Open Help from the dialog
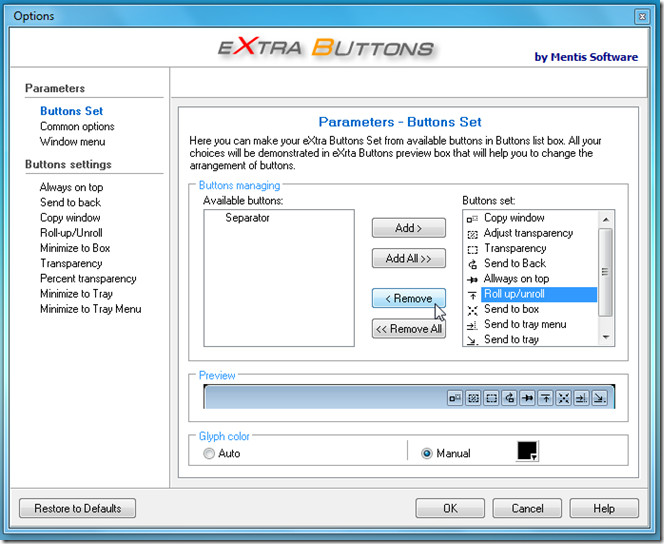This screenshot has height=544, width=664. pos(604,508)
